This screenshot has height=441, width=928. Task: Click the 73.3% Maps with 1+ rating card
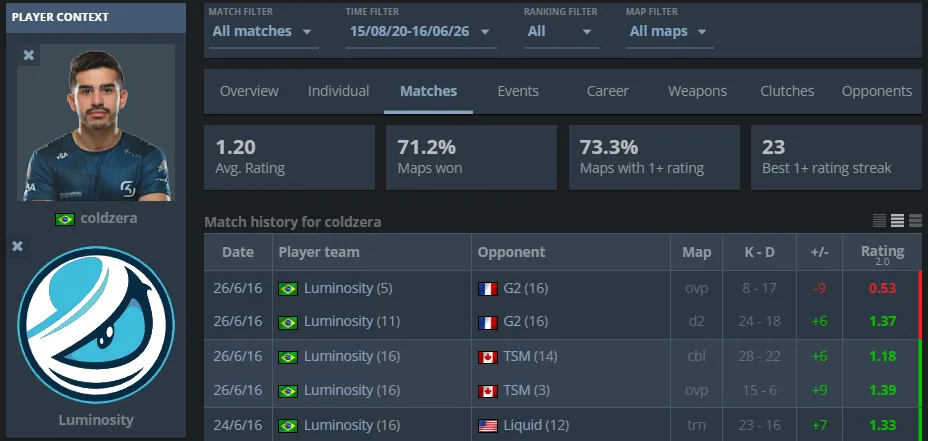point(654,157)
